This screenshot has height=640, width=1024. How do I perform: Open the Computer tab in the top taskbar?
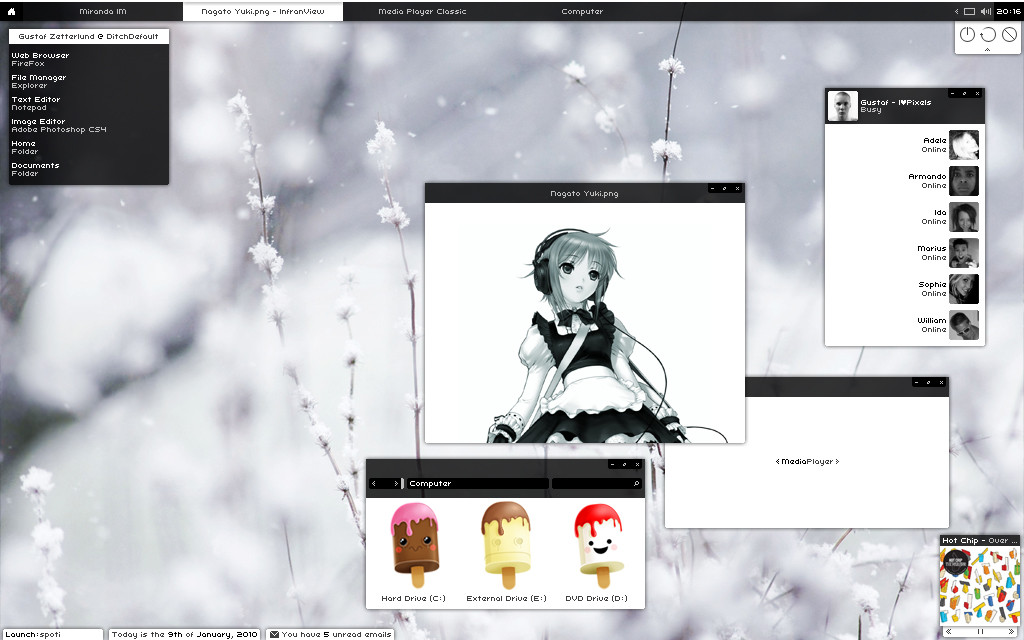(582, 11)
